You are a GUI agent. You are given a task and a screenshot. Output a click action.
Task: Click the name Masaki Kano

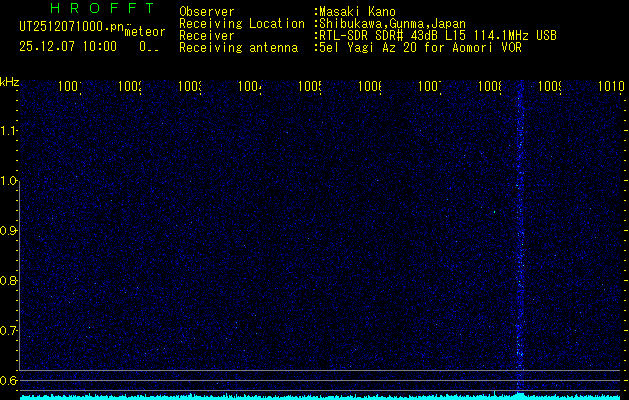coord(357,12)
